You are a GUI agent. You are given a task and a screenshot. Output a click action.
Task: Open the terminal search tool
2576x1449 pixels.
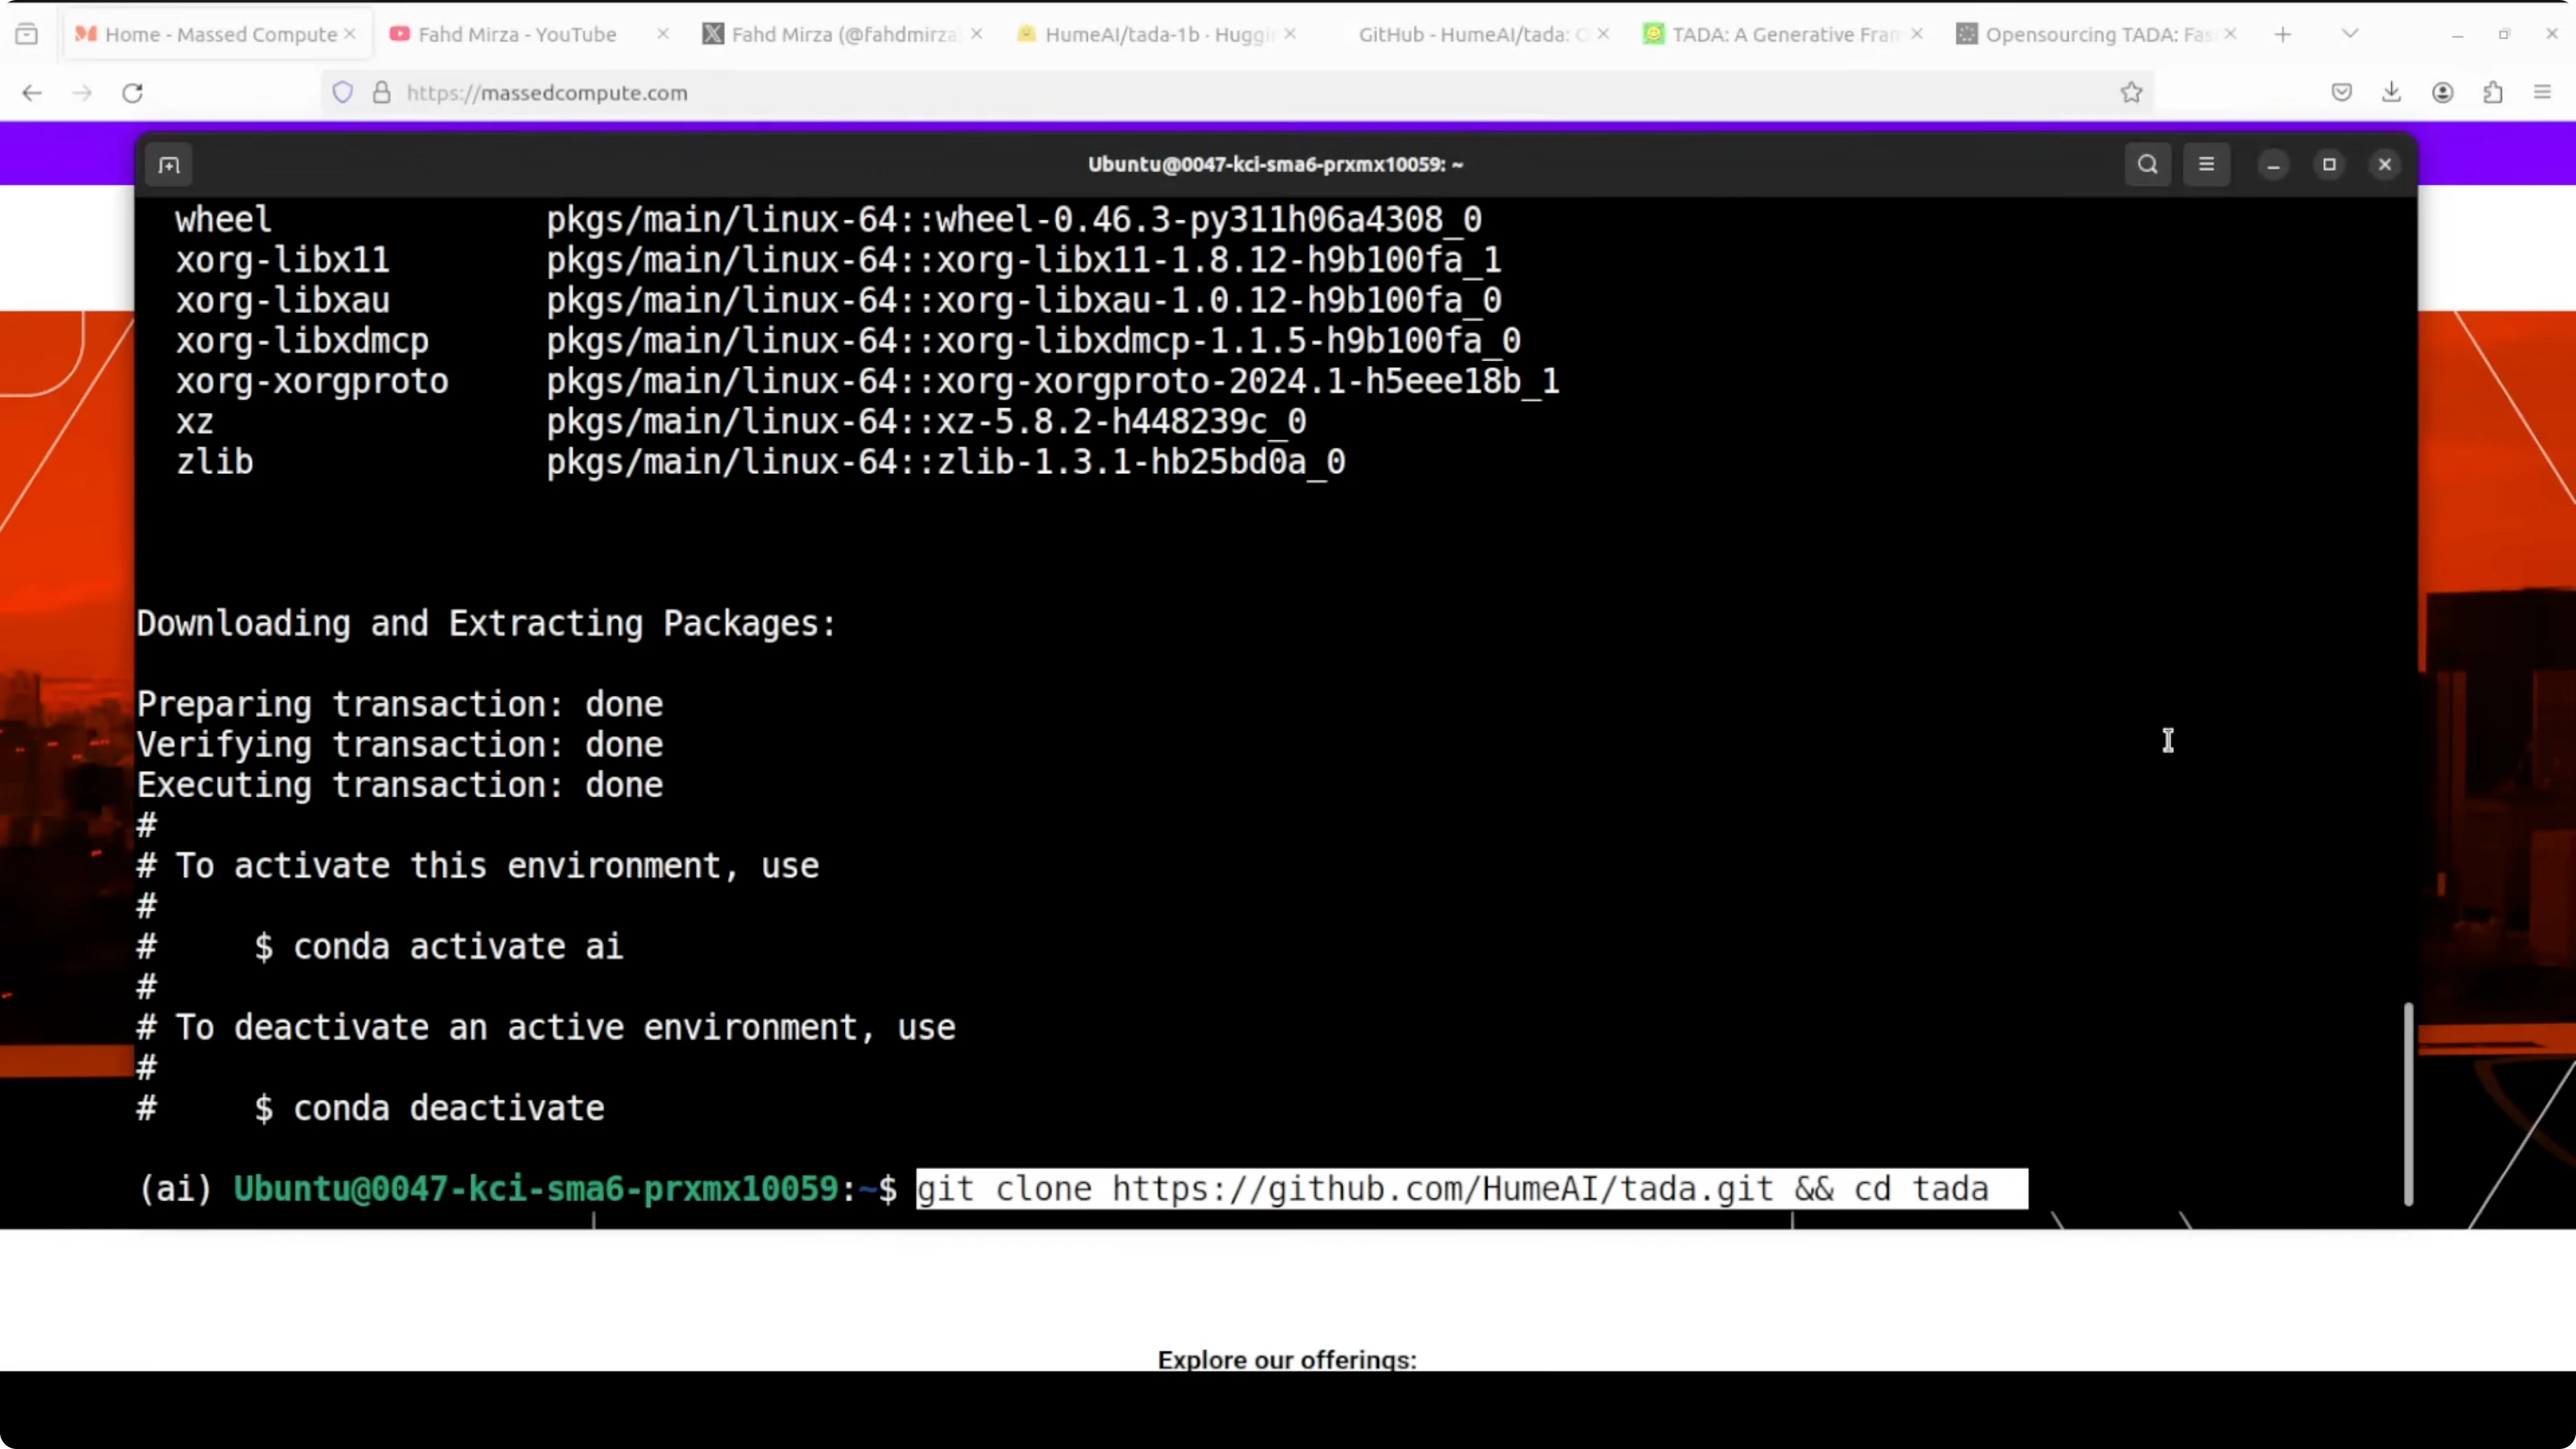click(2147, 164)
